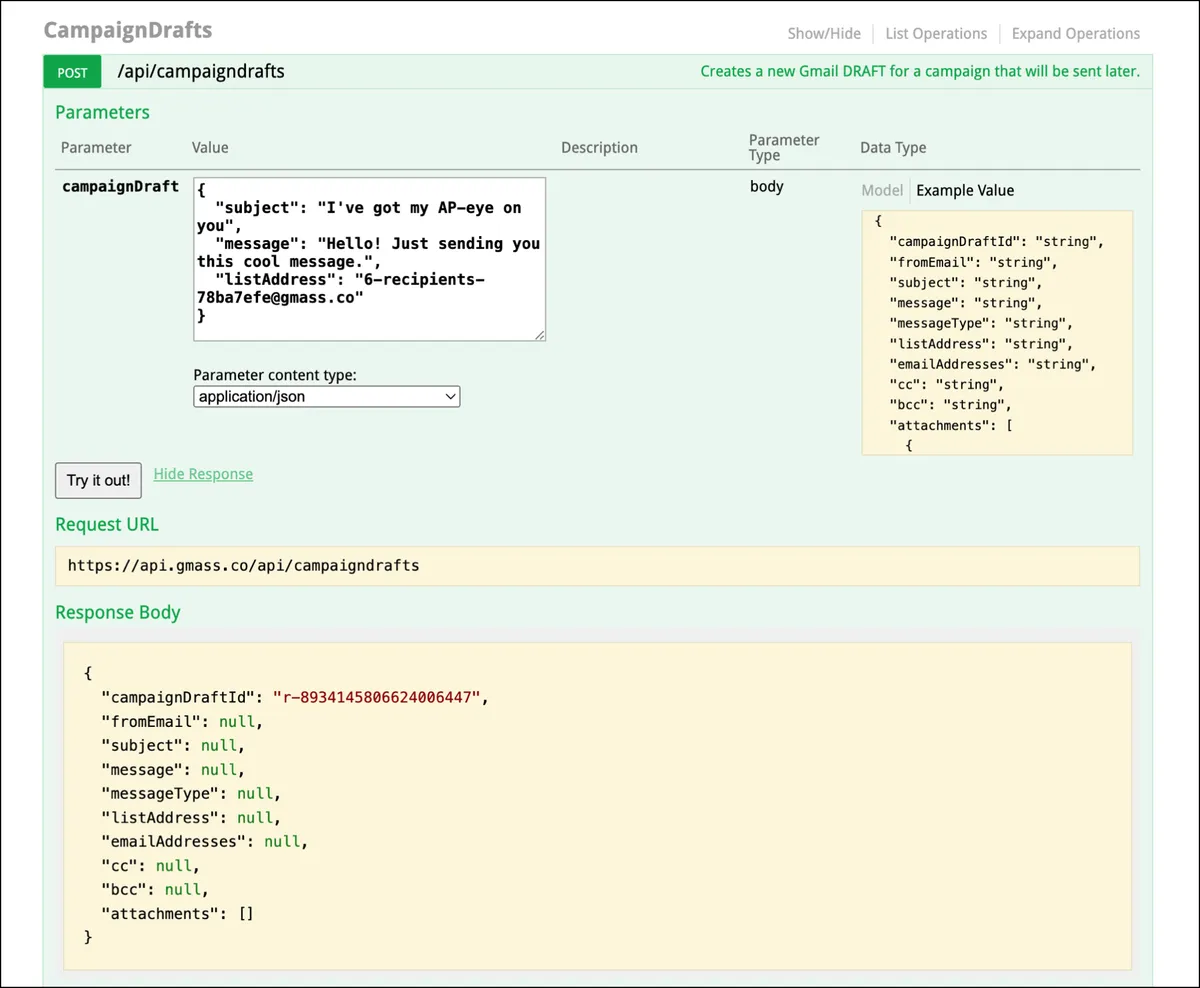Image resolution: width=1200 pixels, height=988 pixels.
Task: Open List Operations link
Action: (x=936, y=33)
